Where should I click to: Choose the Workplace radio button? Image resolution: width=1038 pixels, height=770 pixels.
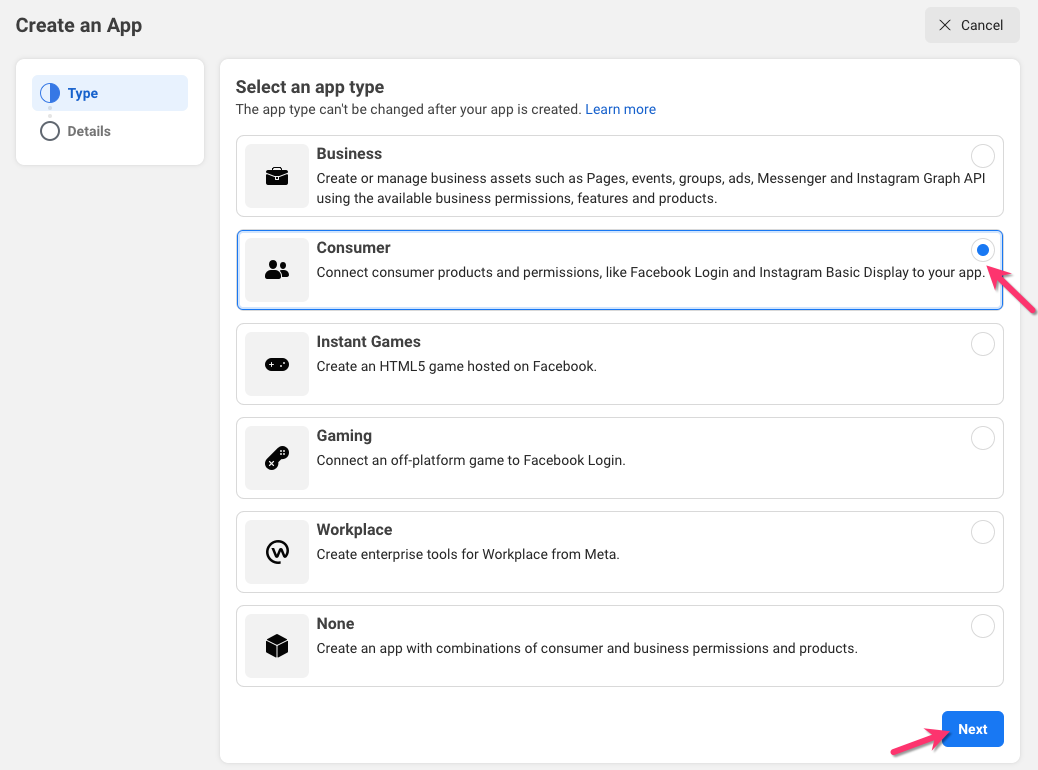[x=983, y=532]
